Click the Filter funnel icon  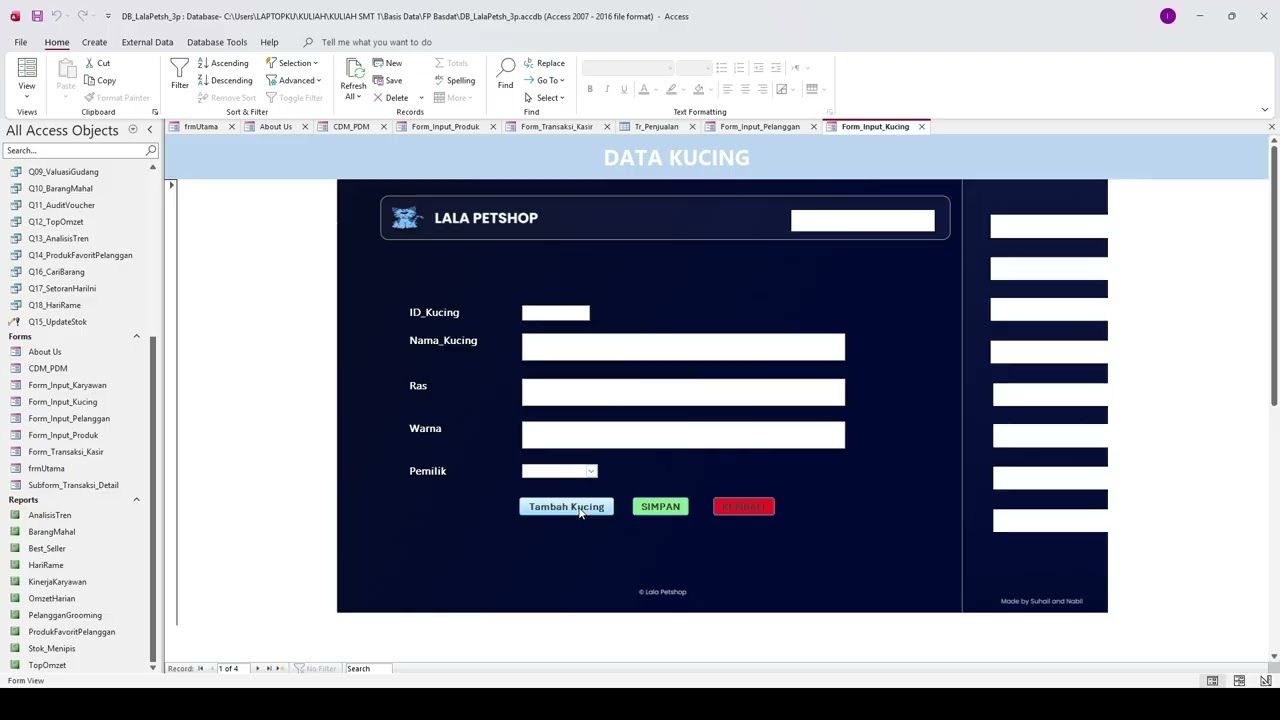(180, 75)
